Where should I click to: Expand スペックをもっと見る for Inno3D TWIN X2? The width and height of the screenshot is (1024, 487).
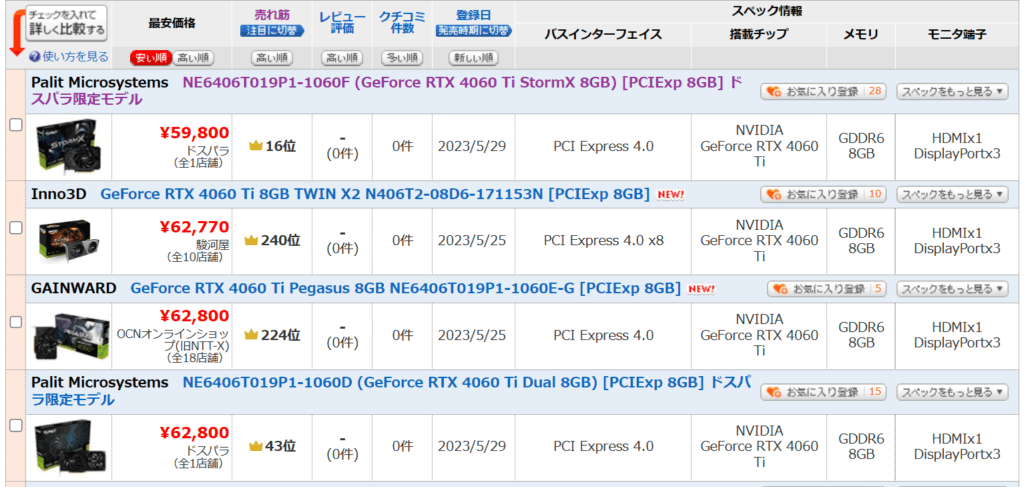pos(953,194)
